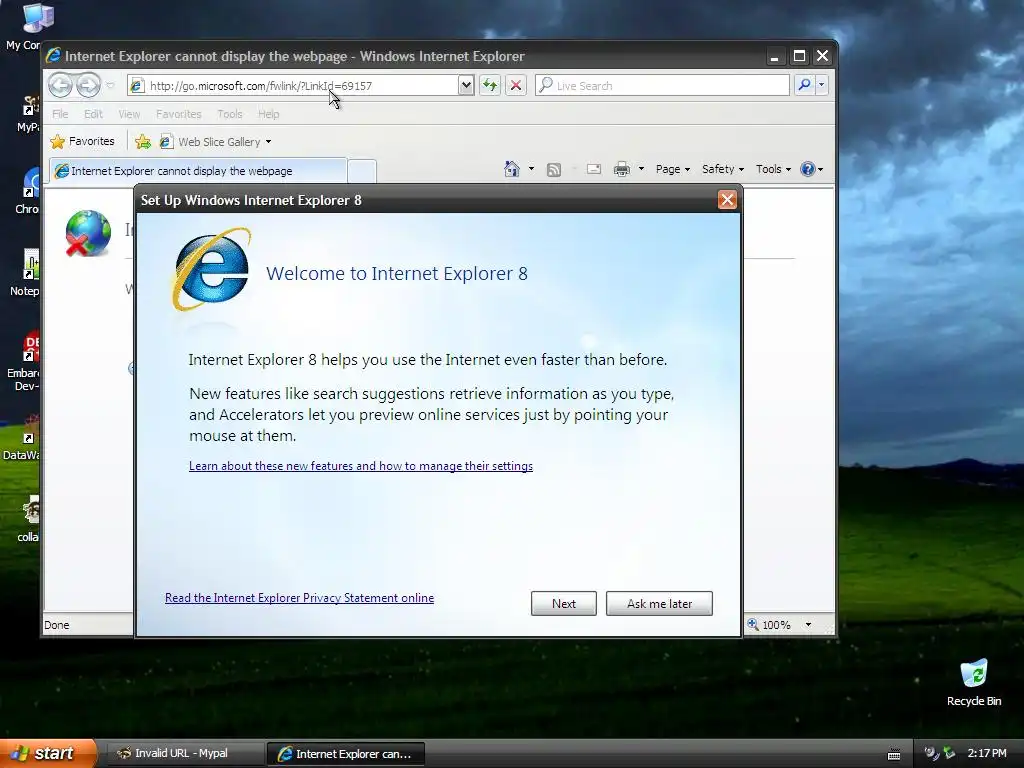Click the on-screen keyboard tray icon

pyautogui.click(x=894, y=754)
